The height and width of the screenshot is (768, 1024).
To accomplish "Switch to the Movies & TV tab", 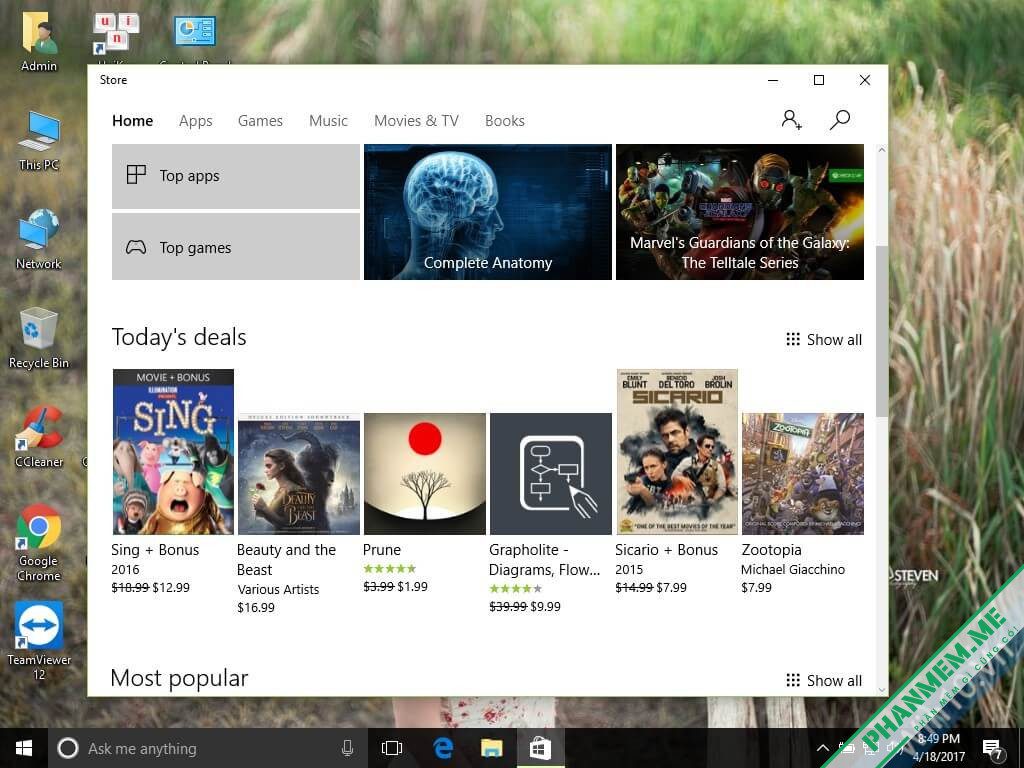I will click(416, 121).
